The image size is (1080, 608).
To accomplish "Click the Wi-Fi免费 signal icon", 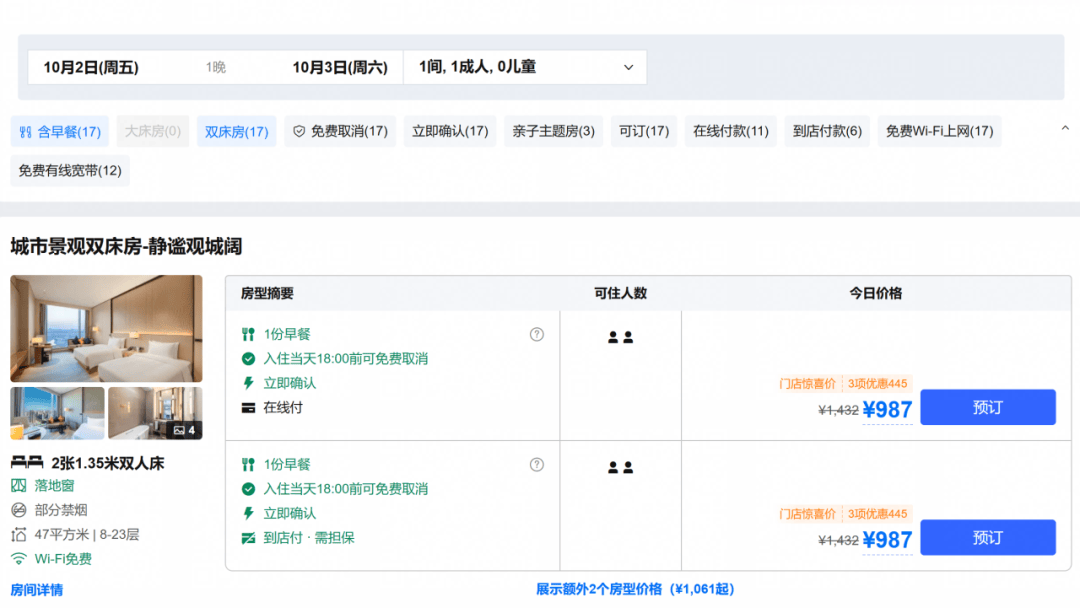I will (19, 558).
